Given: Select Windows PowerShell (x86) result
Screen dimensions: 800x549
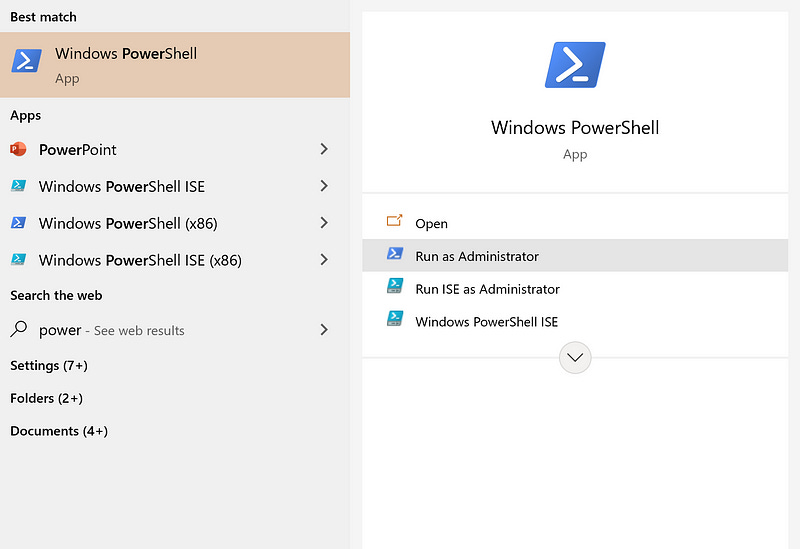Looking at the screenshot, I should point(175,223).
